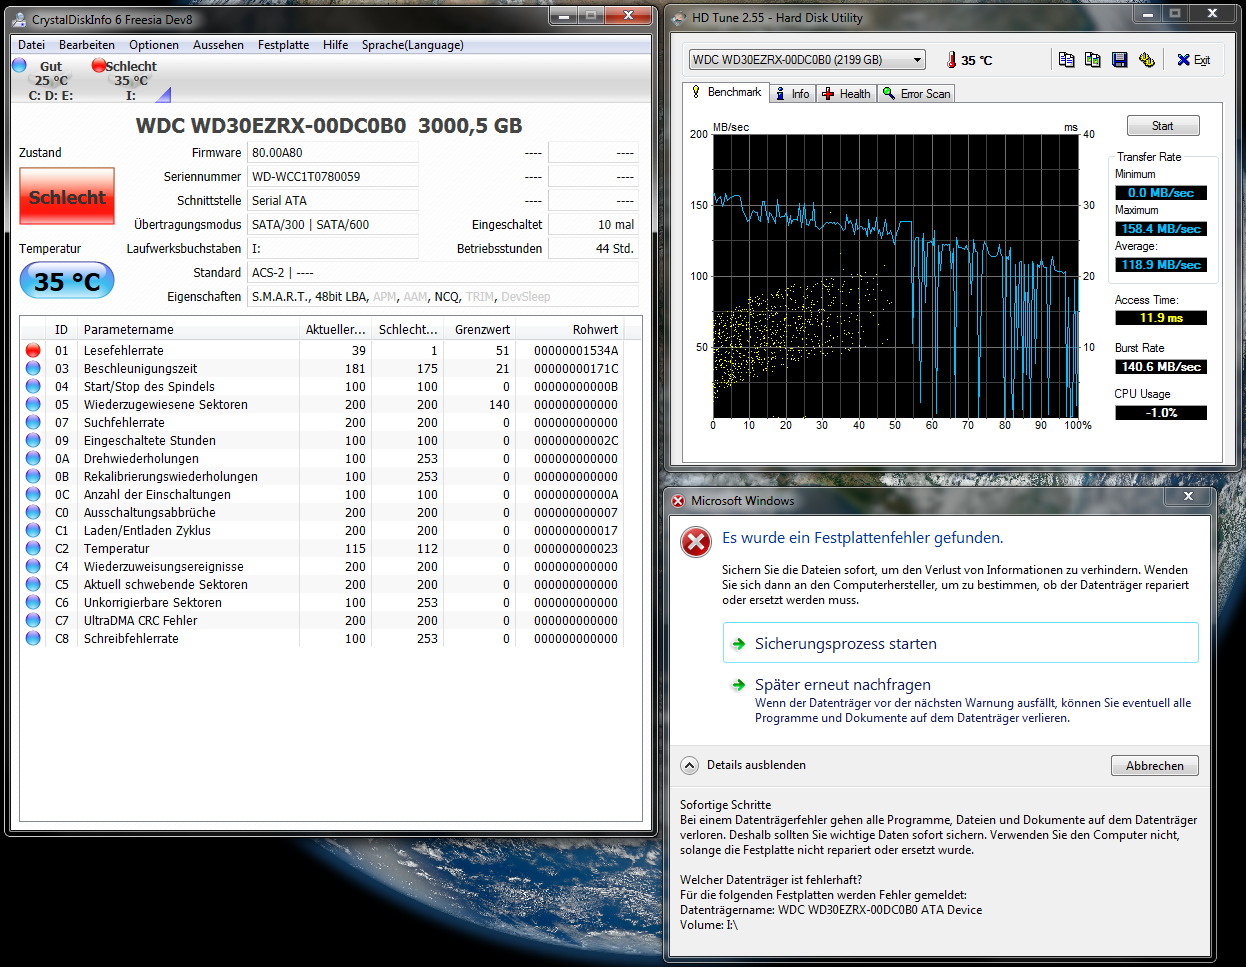Click the Firmware value 80.00A80 field
This screenshot has height=967, width=1246.
pyautogui.click(x=333, y=153)
